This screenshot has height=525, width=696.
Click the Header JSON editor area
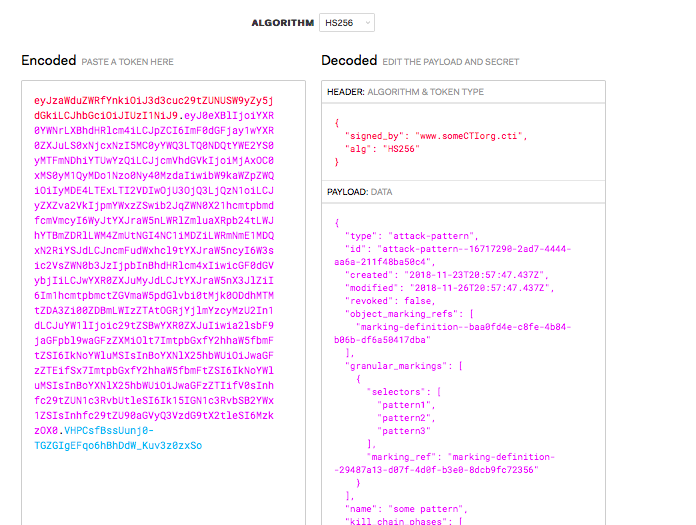click(x=463, y=142)
